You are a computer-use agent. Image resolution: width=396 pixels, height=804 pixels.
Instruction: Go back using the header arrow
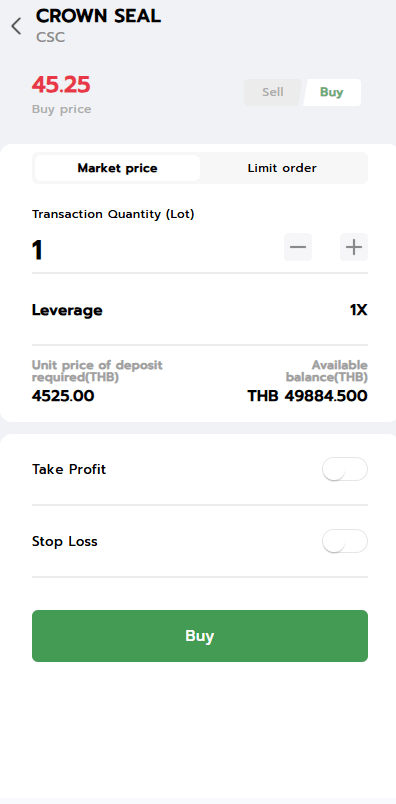click(16, 26)
